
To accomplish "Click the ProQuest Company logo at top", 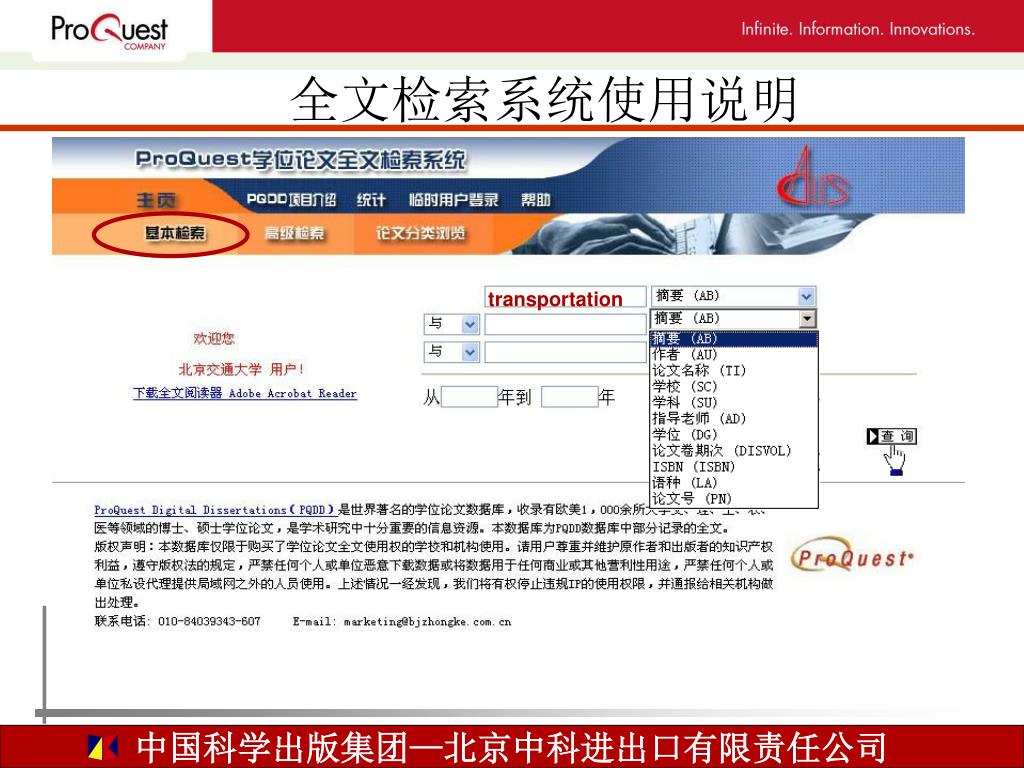I will 109,30.
